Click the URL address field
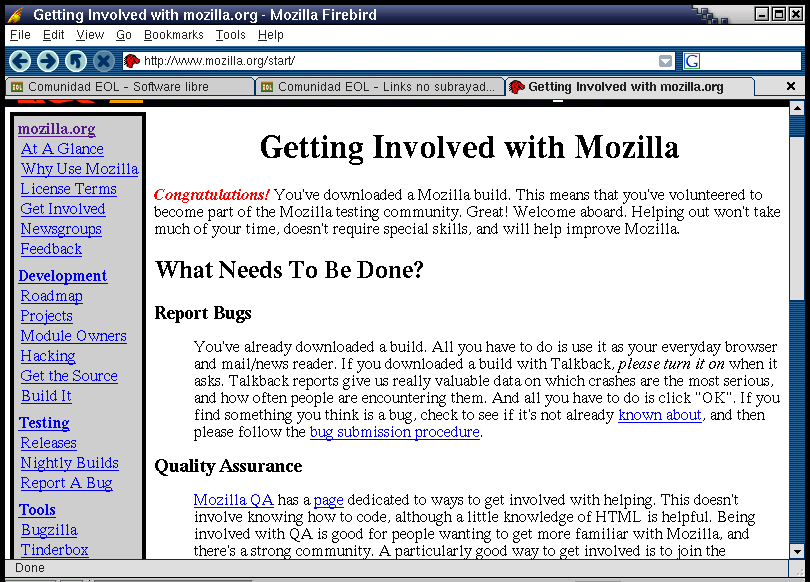The image size is (810, 582). [400, 61]
